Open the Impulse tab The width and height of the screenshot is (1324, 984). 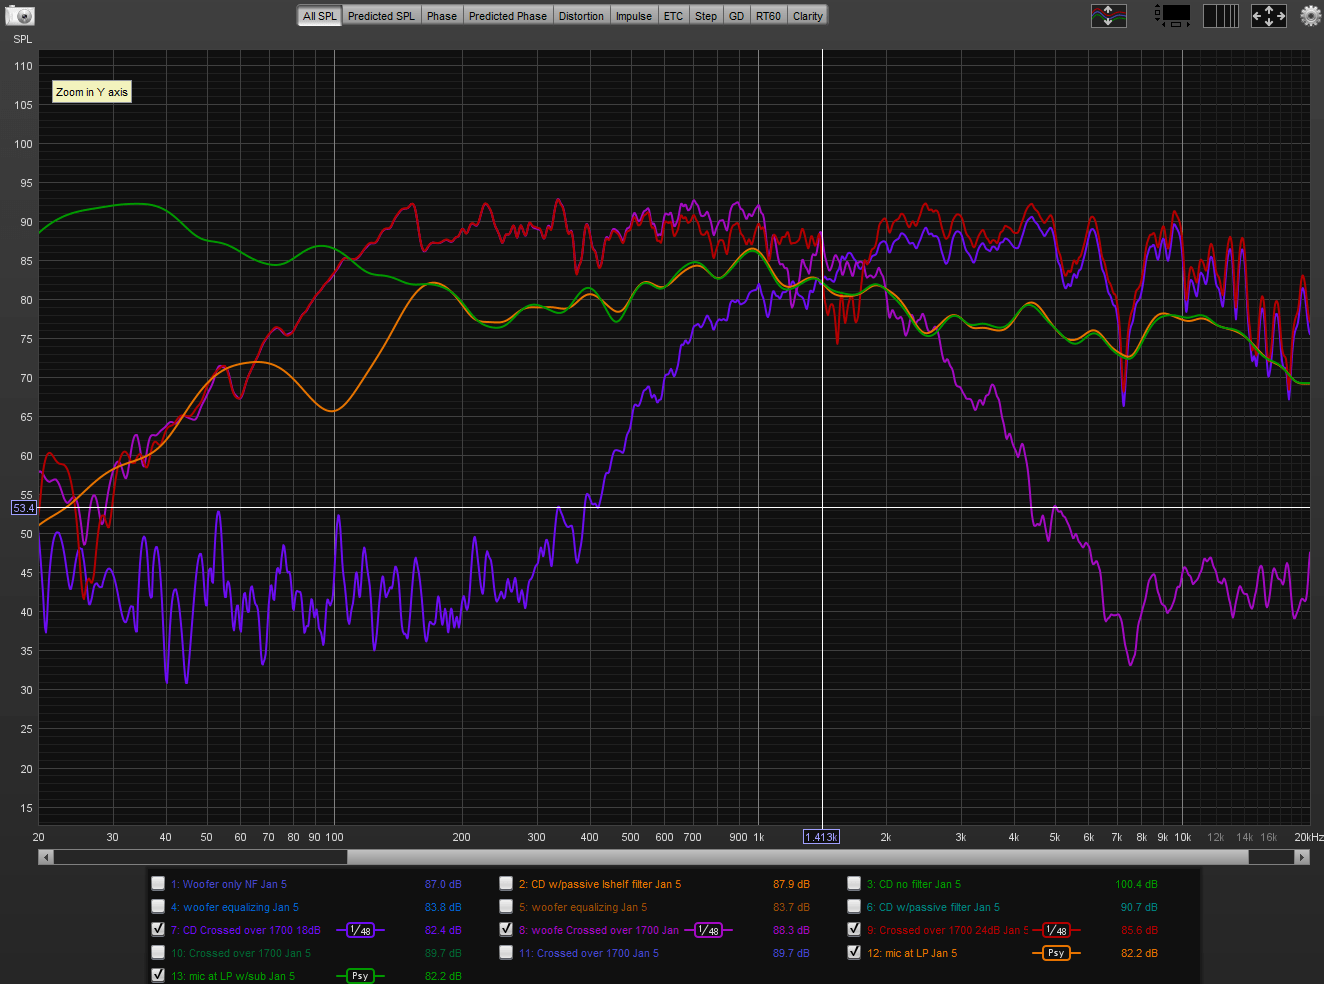(x=634, y=16)
